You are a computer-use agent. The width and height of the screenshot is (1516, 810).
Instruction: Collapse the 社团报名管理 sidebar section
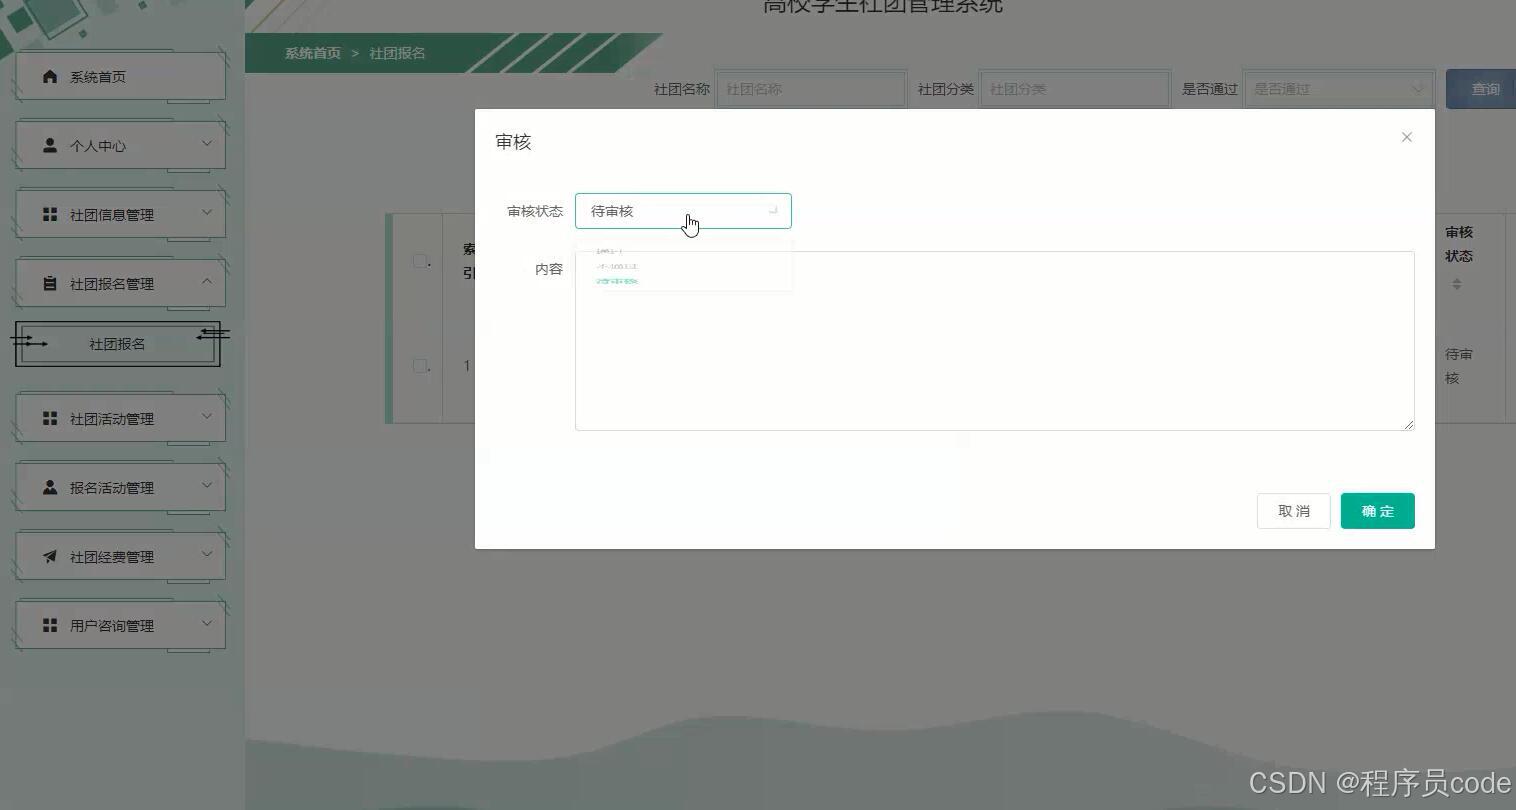coord(207,283)
